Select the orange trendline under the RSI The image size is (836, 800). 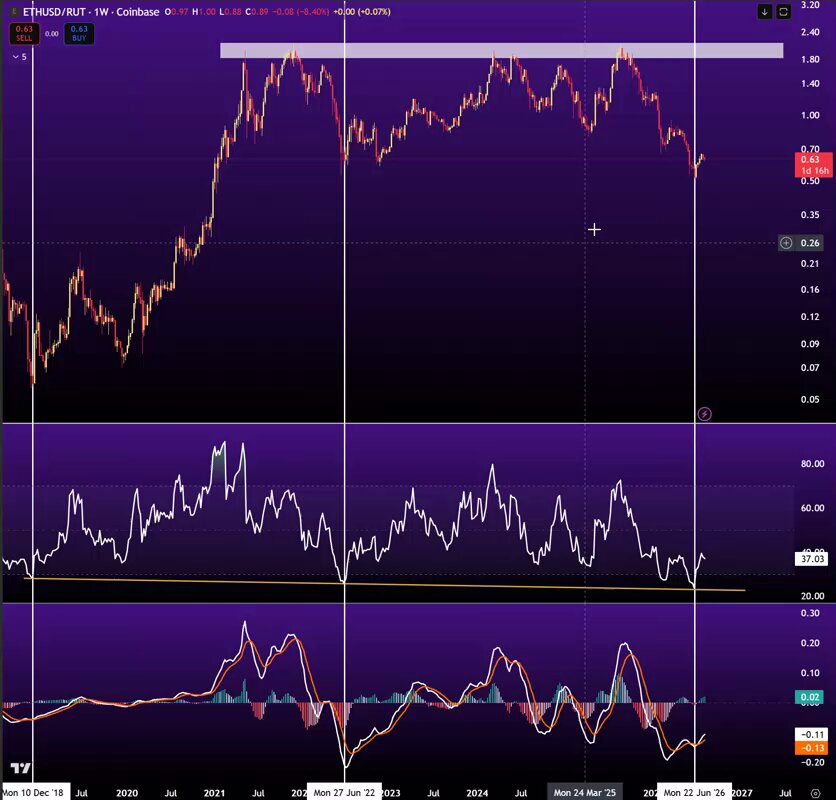[385, 584]
